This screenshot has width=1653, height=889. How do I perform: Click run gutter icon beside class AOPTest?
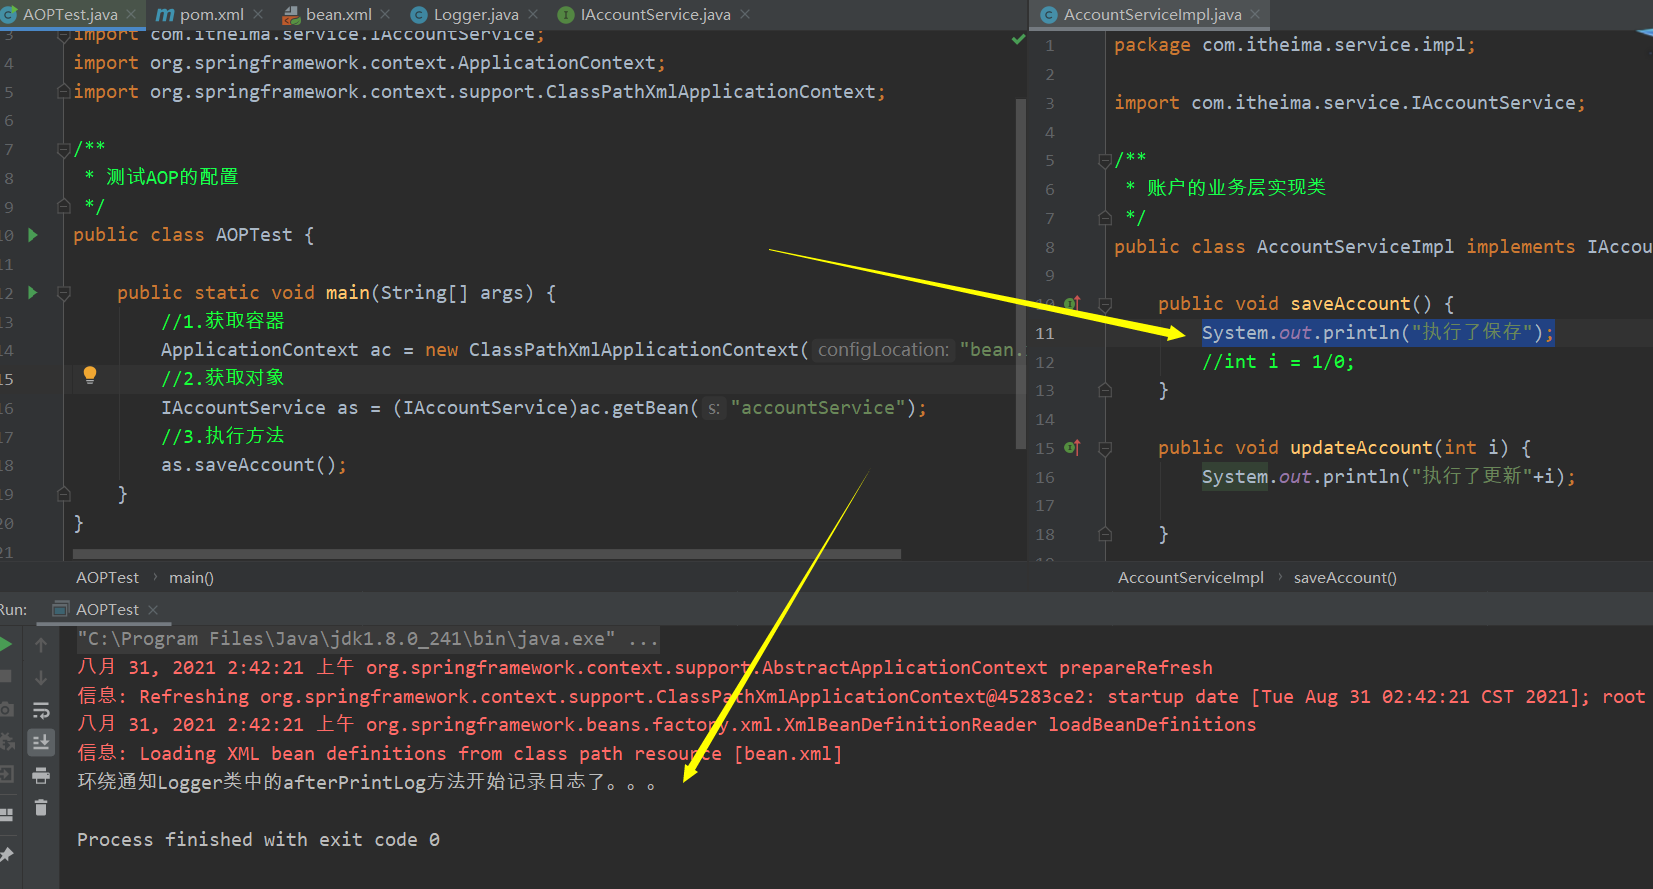tap(33, 235)
